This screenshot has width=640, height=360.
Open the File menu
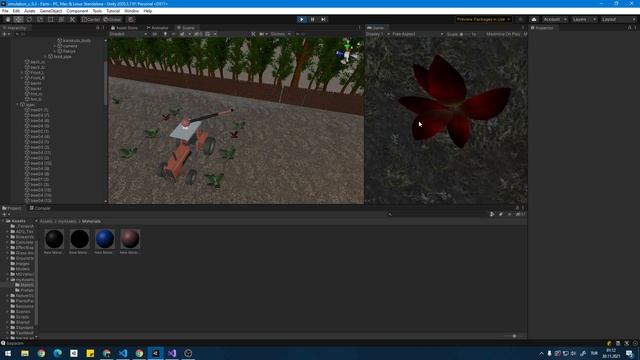click(x=5, y=11)
